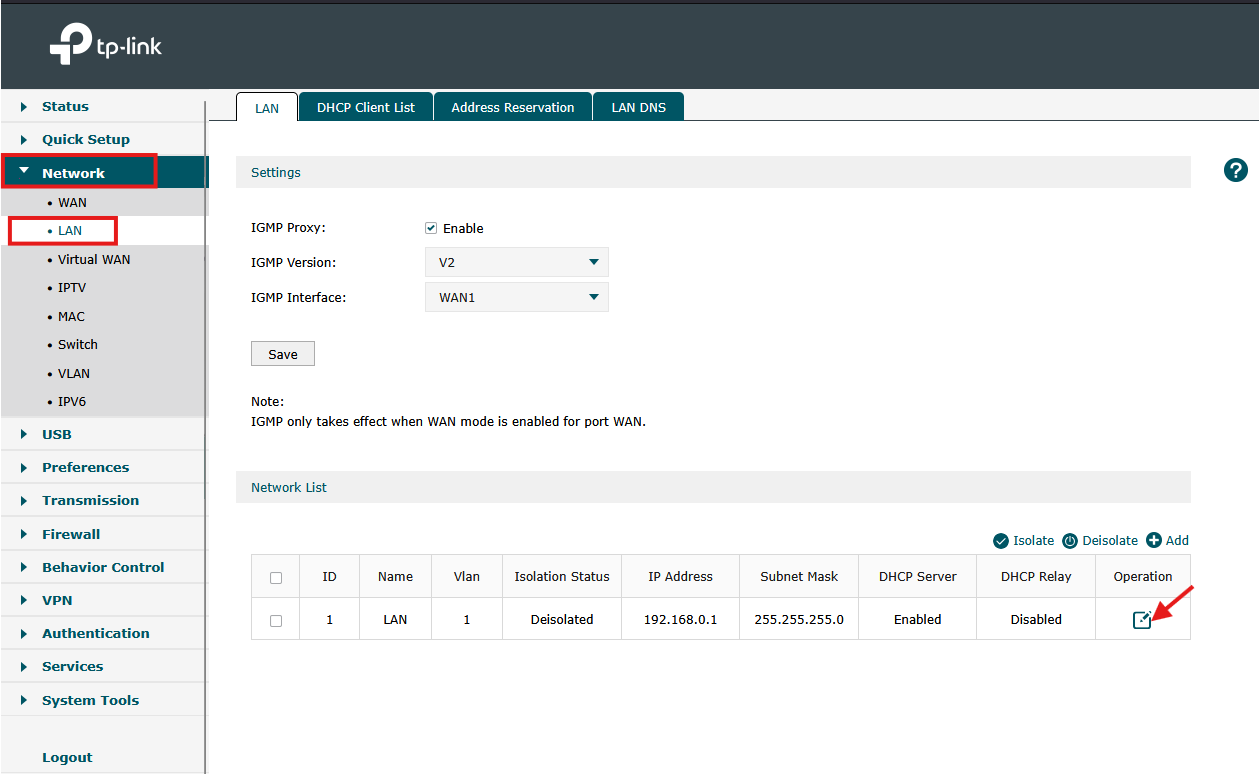Open the Address Reservation tab
The height and width of the screenshot is (774, 1259).
(512, 106)
